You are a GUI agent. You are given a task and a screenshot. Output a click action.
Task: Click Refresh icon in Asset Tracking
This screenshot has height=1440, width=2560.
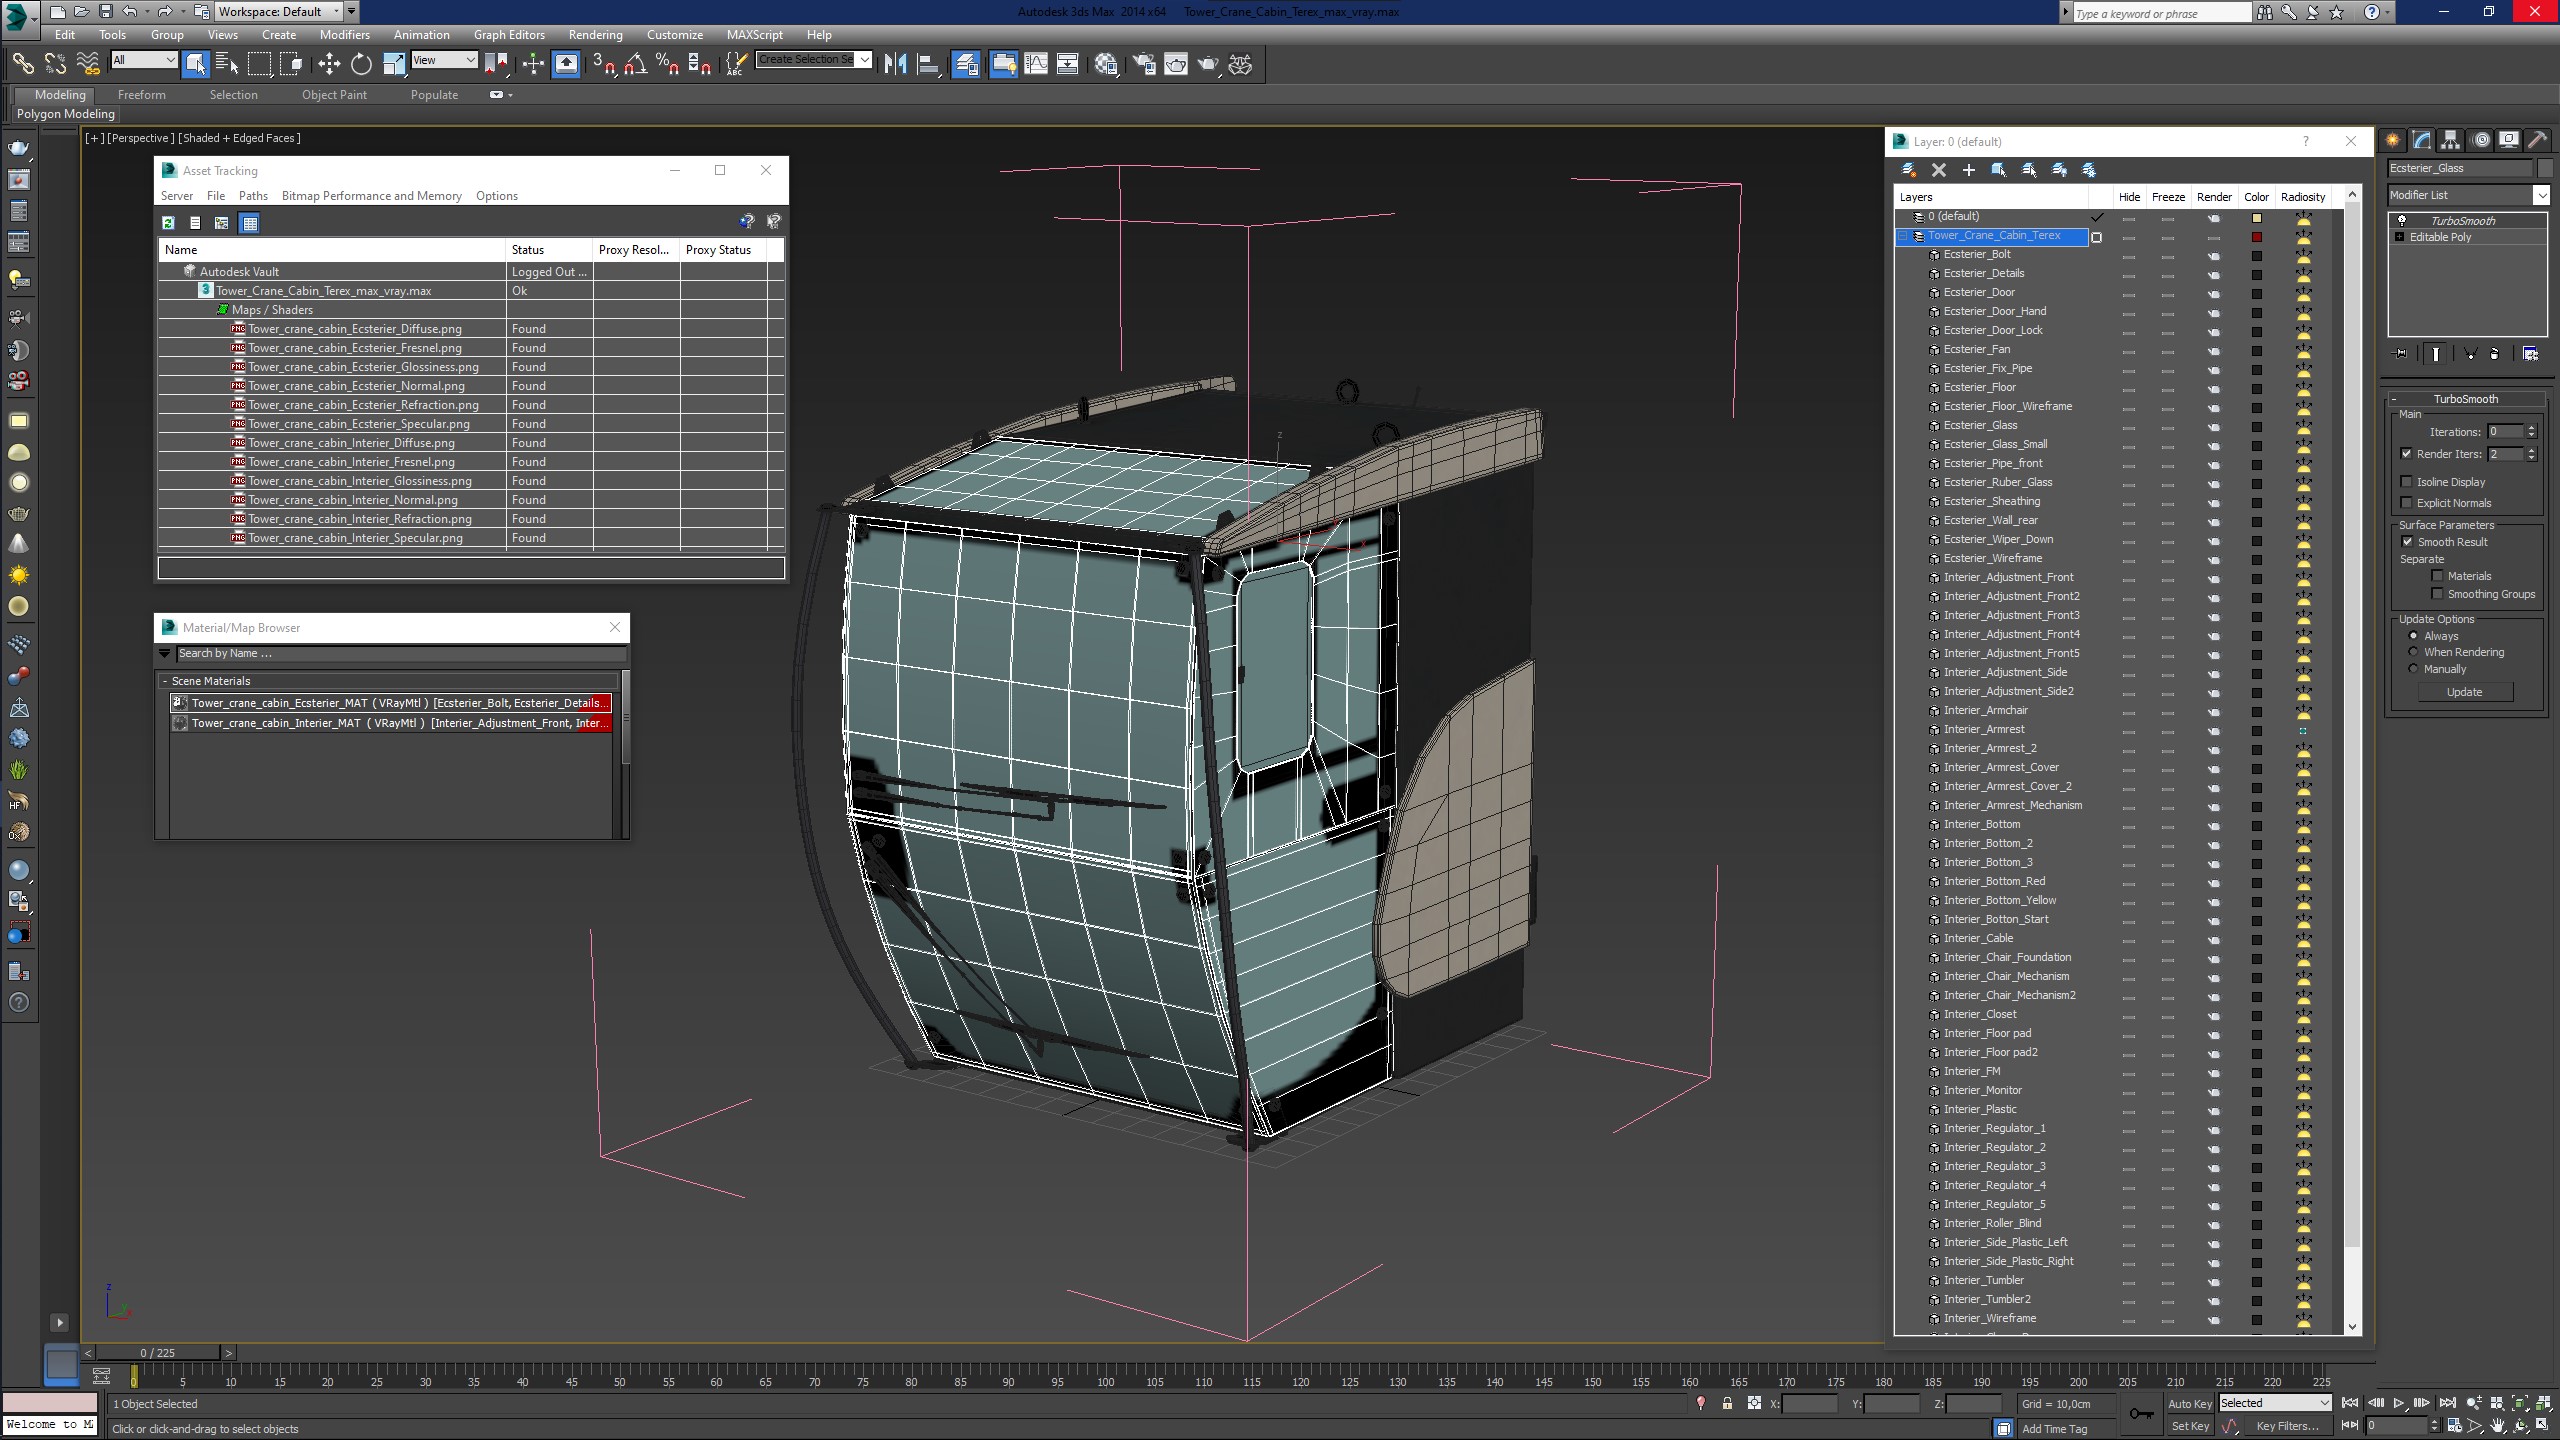pos(168,223)
